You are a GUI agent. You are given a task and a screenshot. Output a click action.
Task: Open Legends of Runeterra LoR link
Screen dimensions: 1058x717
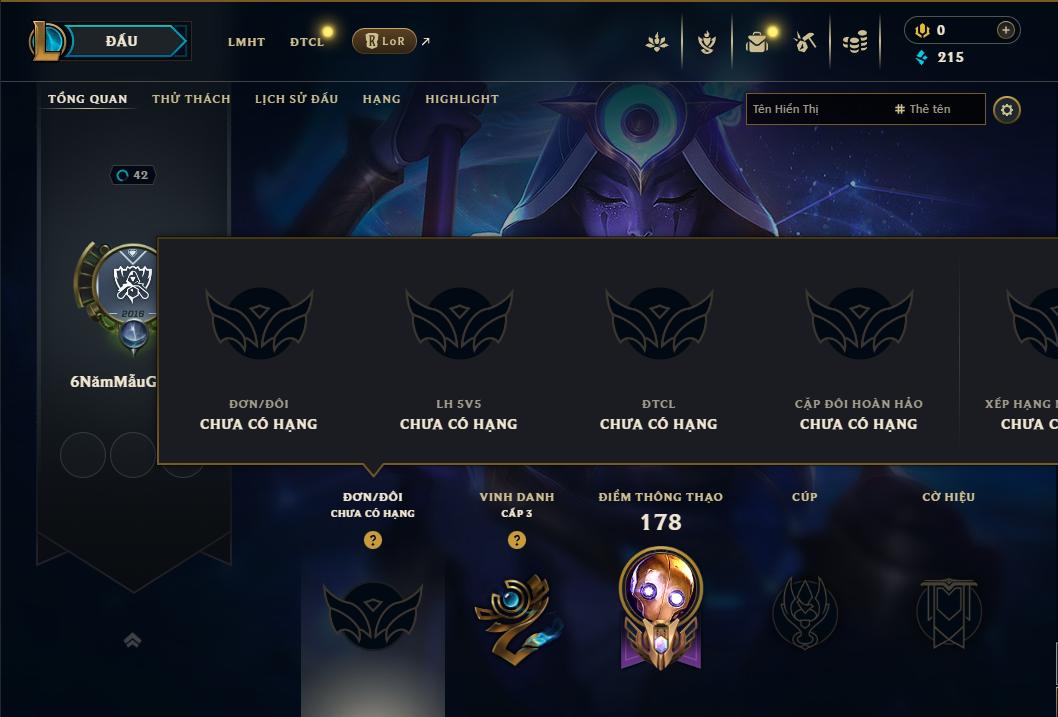click(385, 41)
